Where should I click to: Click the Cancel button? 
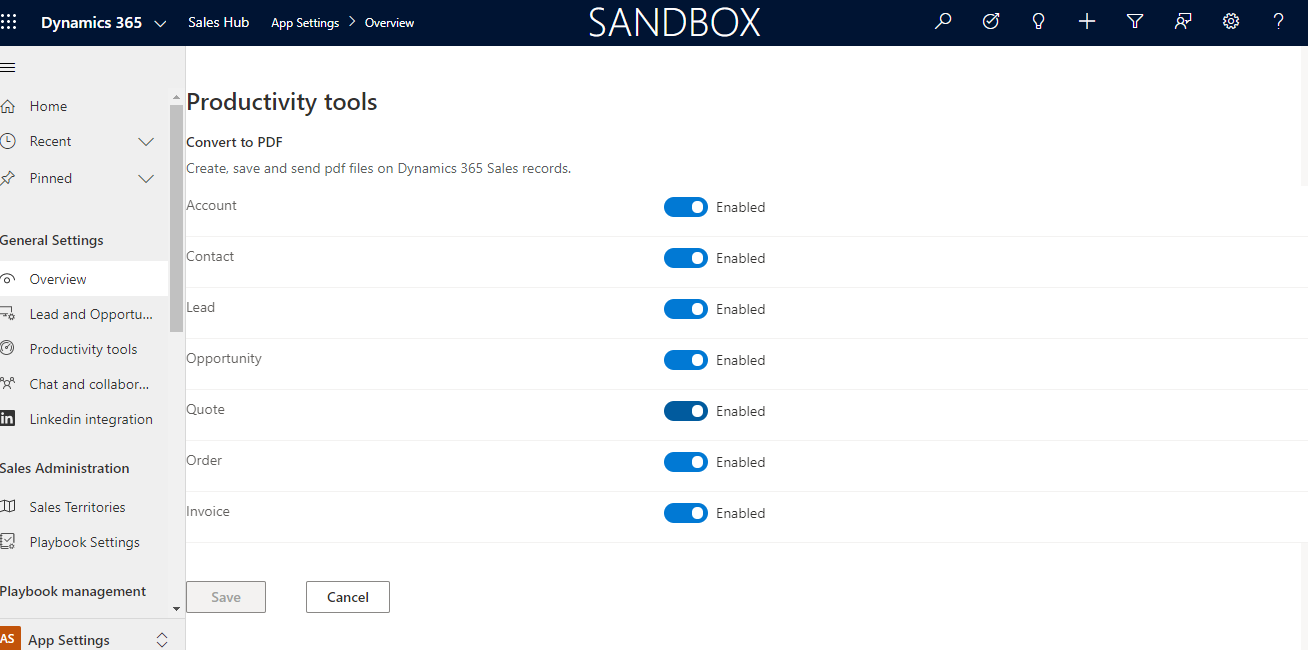coord(348,597)
